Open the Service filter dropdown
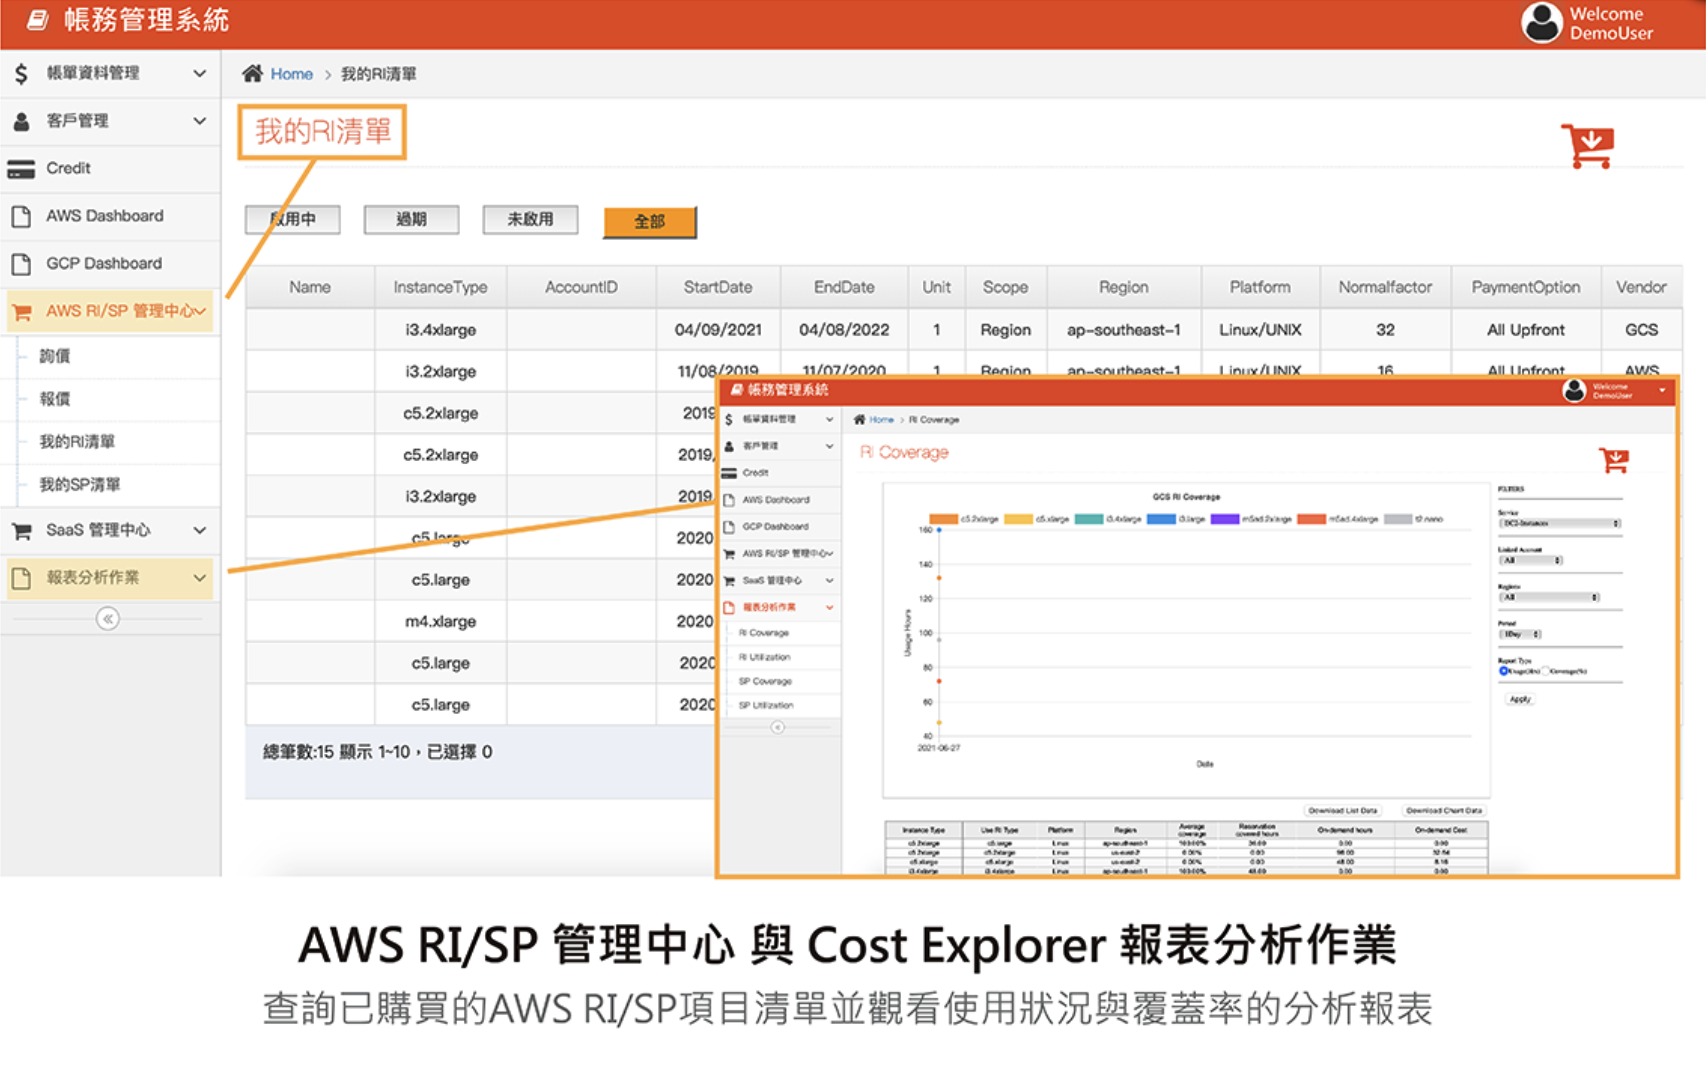Image resolution: width=1706 pixels, height=1066 pixels. click(1559, 523)
